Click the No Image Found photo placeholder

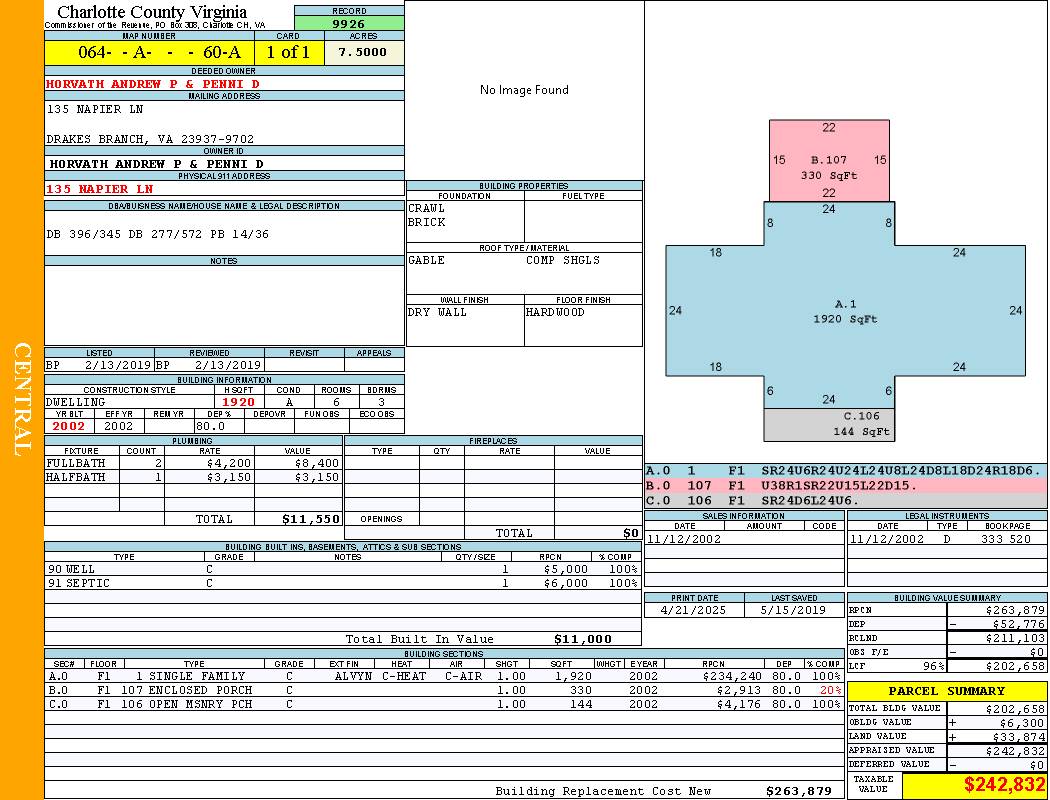[524, 90]
